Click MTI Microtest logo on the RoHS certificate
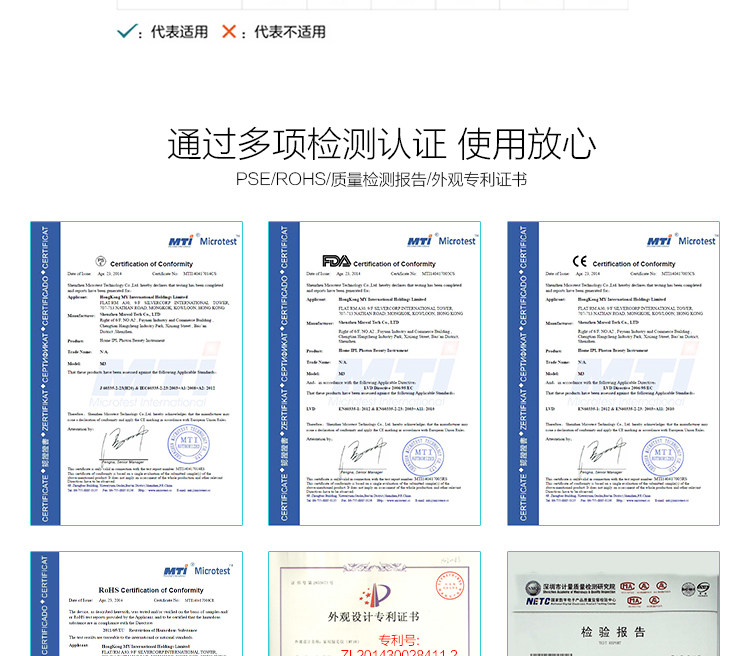Image resolution: width=750 pixels, height=656 pixels. tap(198, 570)
